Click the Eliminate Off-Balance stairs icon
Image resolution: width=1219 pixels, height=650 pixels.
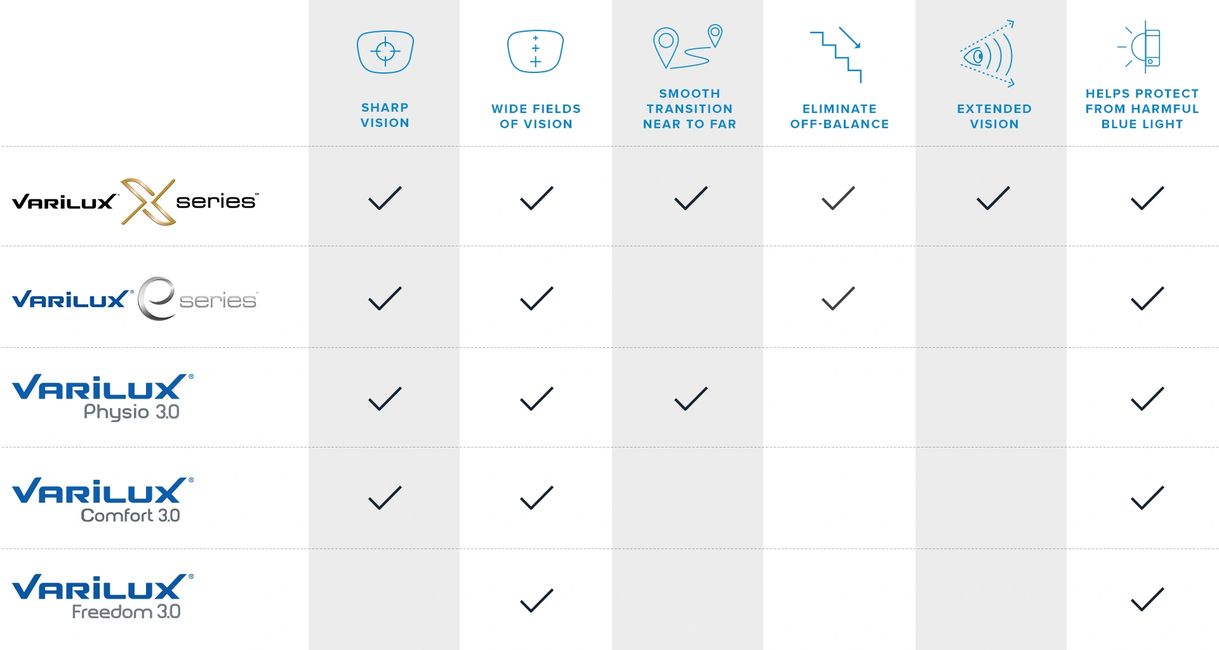point(837,54)
